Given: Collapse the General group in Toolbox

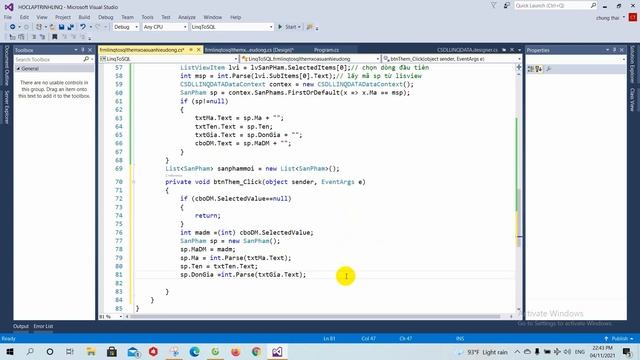Looking at the screenshot, I should (18, 69).
